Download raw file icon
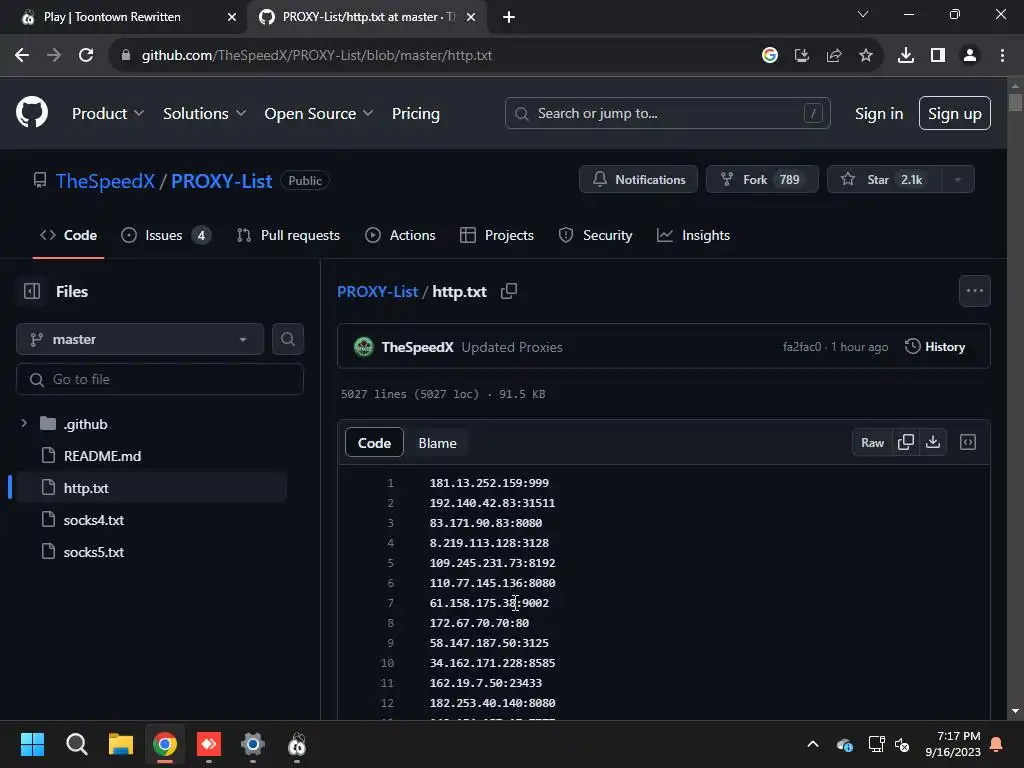1024x768 pixels. pos(933,442)
